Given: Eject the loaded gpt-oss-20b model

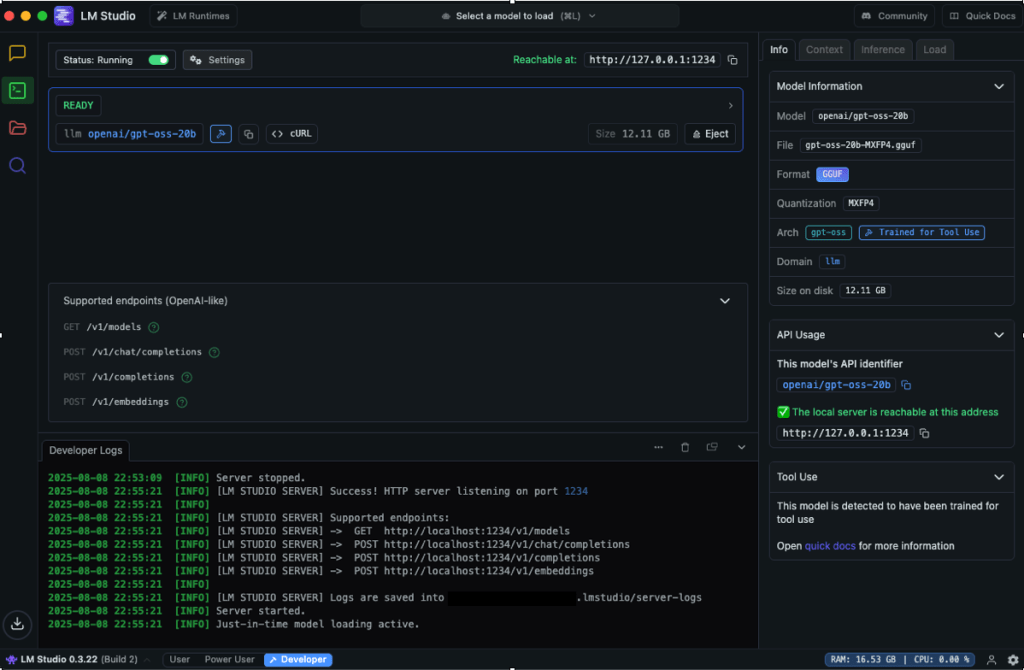Looking at the screenshot, I should coord(710,134).
